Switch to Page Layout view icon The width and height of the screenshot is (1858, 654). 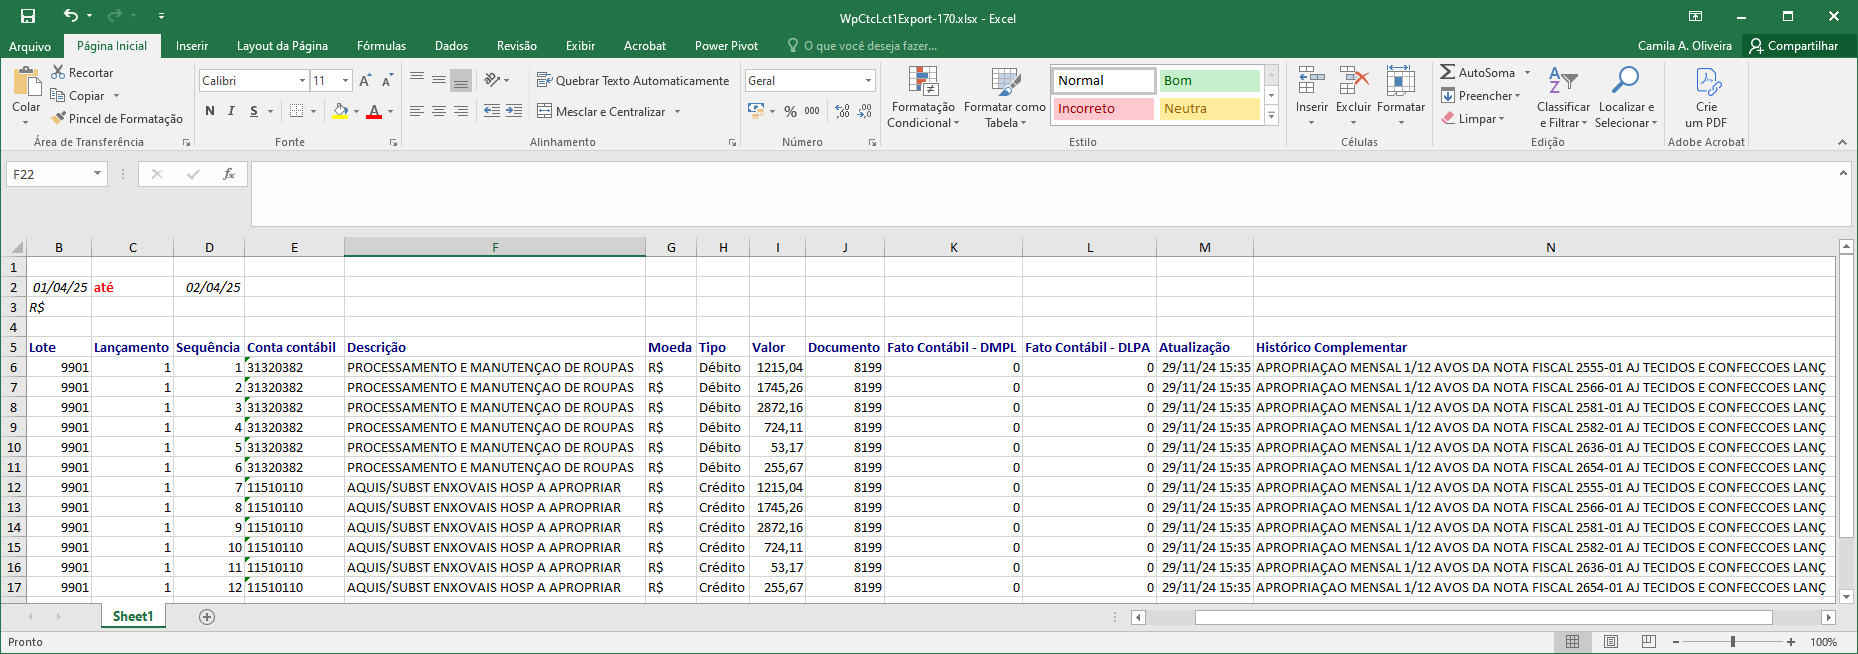[x=1610, y=642]
